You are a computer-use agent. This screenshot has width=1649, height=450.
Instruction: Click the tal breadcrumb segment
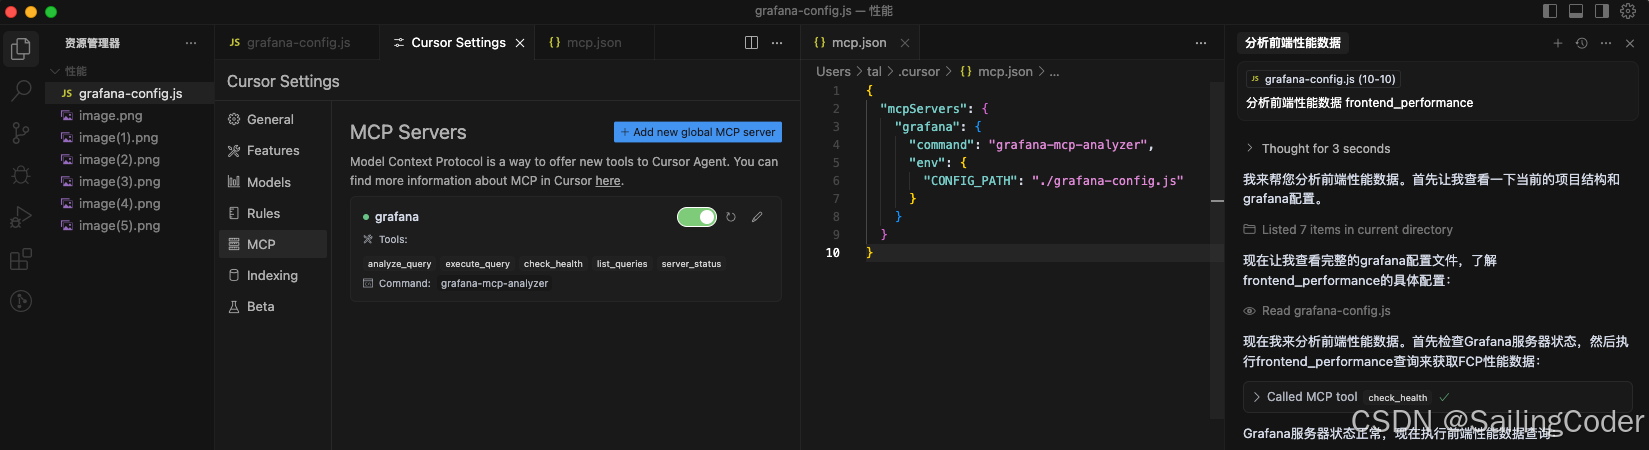pos(874,72)
